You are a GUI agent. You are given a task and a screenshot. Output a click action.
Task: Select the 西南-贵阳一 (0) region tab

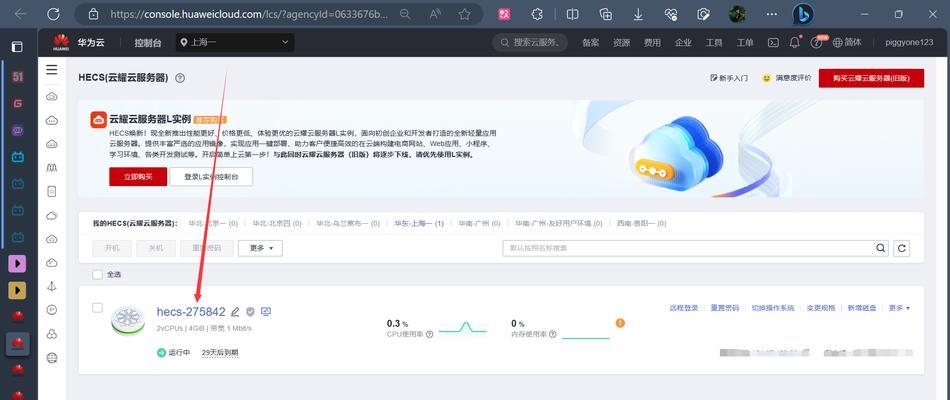click(642, 223)
